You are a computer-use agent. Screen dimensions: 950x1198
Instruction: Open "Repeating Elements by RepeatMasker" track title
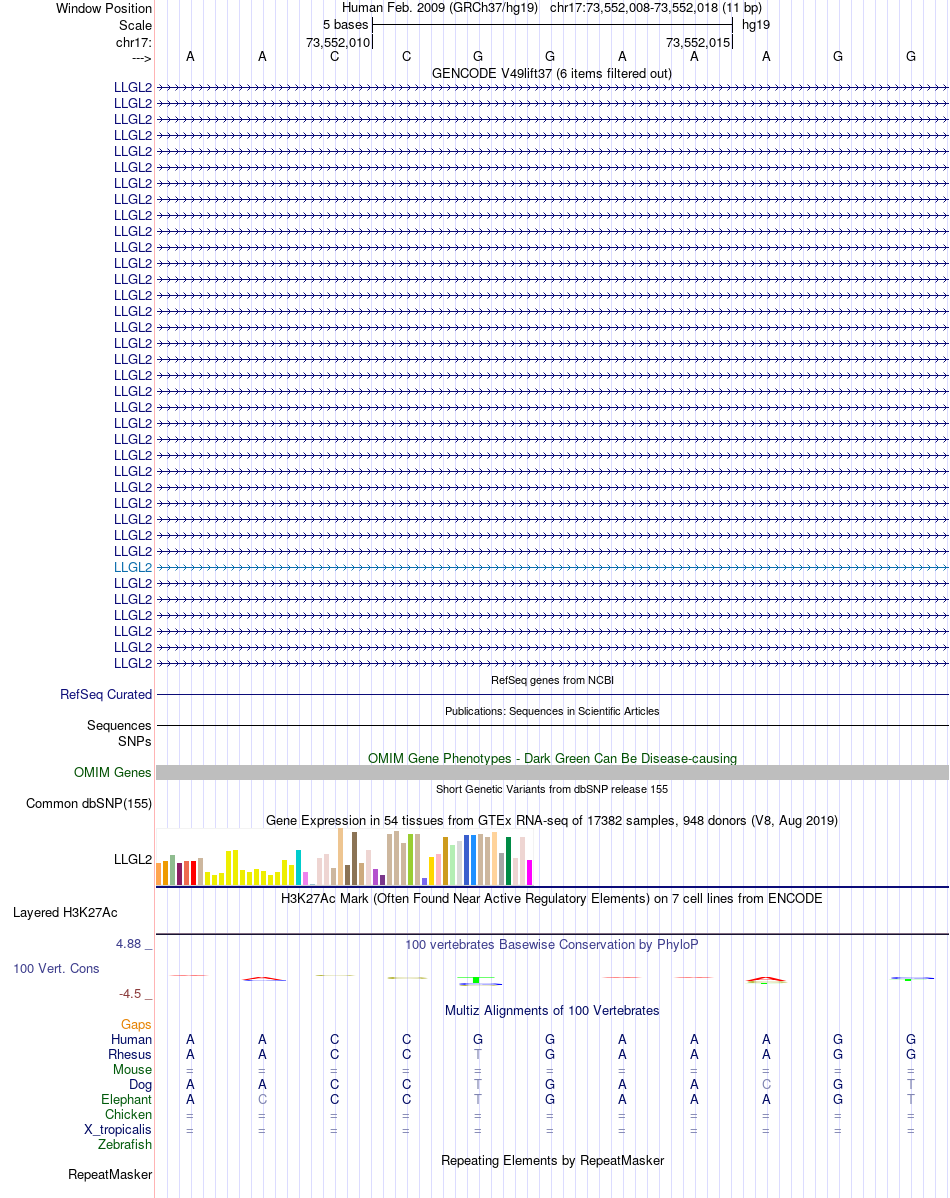(x=552, y=1160)
